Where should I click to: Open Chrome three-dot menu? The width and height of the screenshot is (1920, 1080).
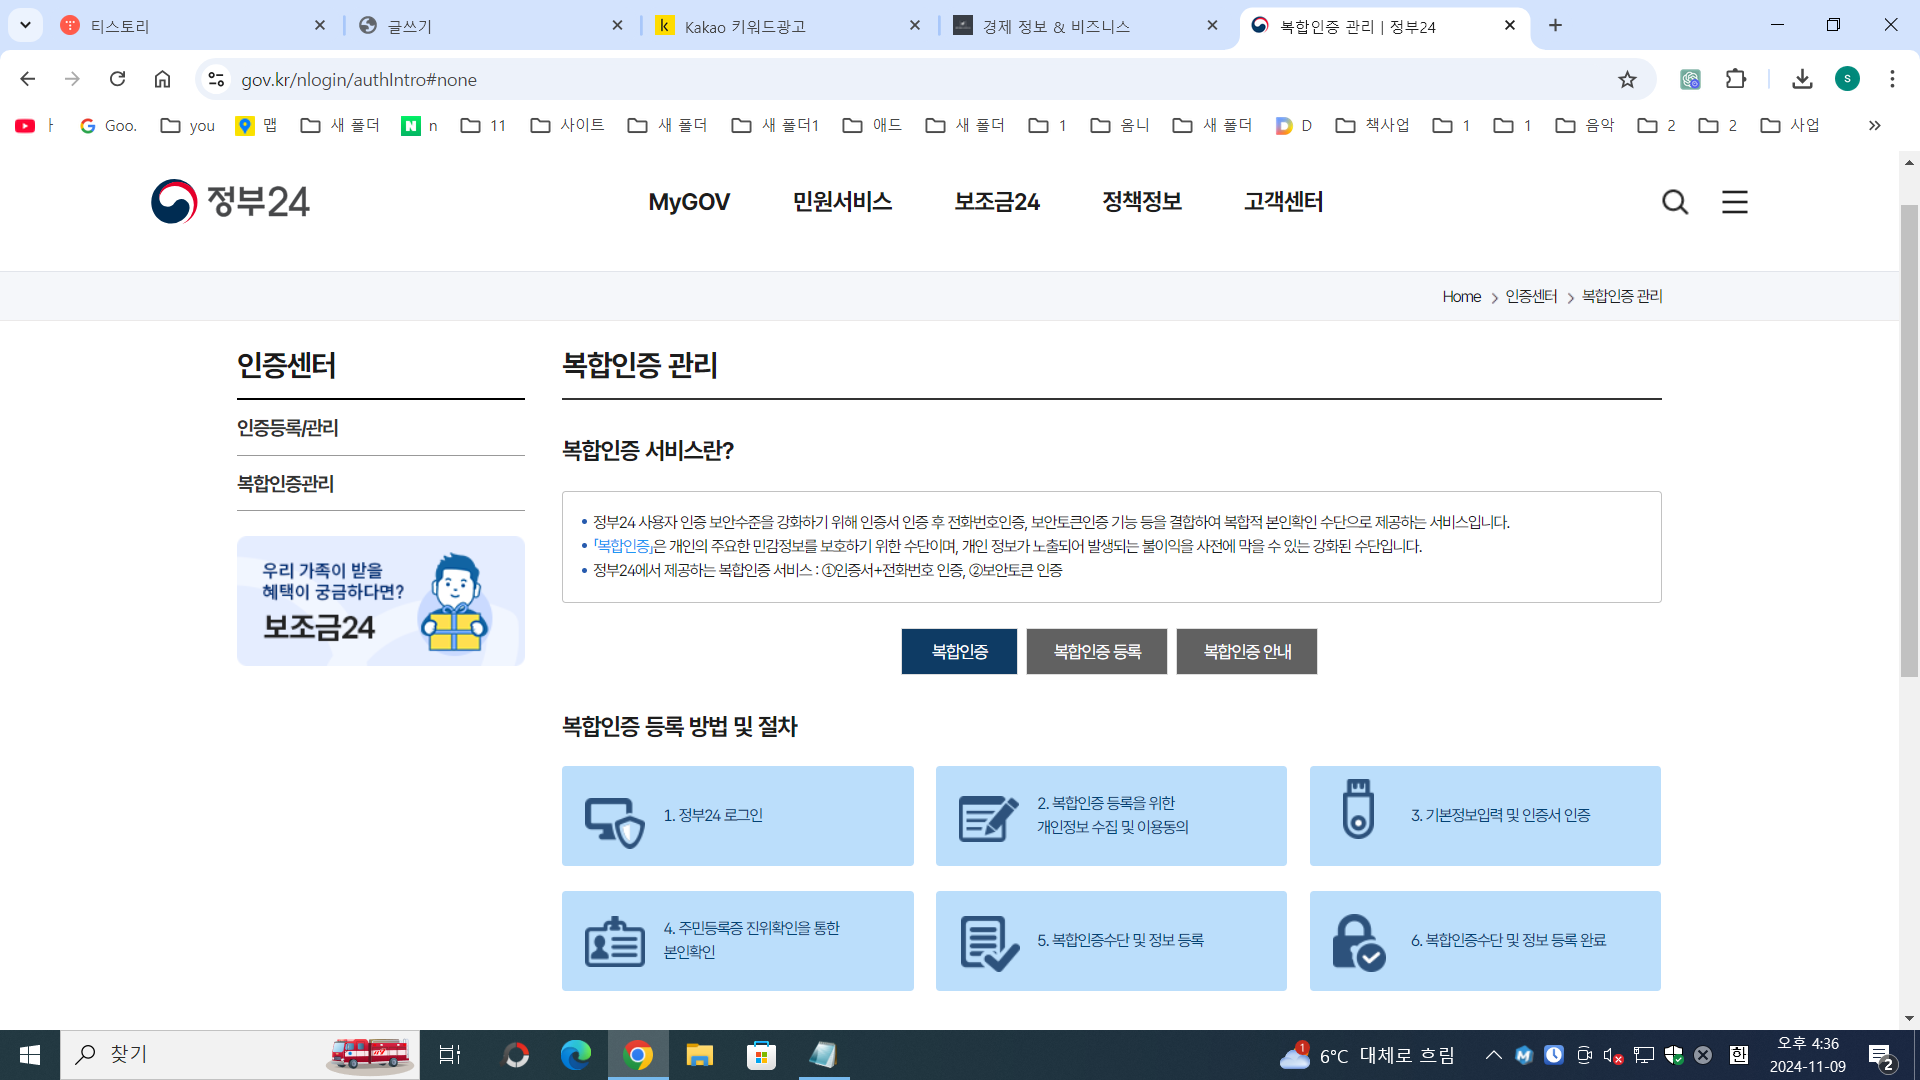click(x=1892, y=79)
